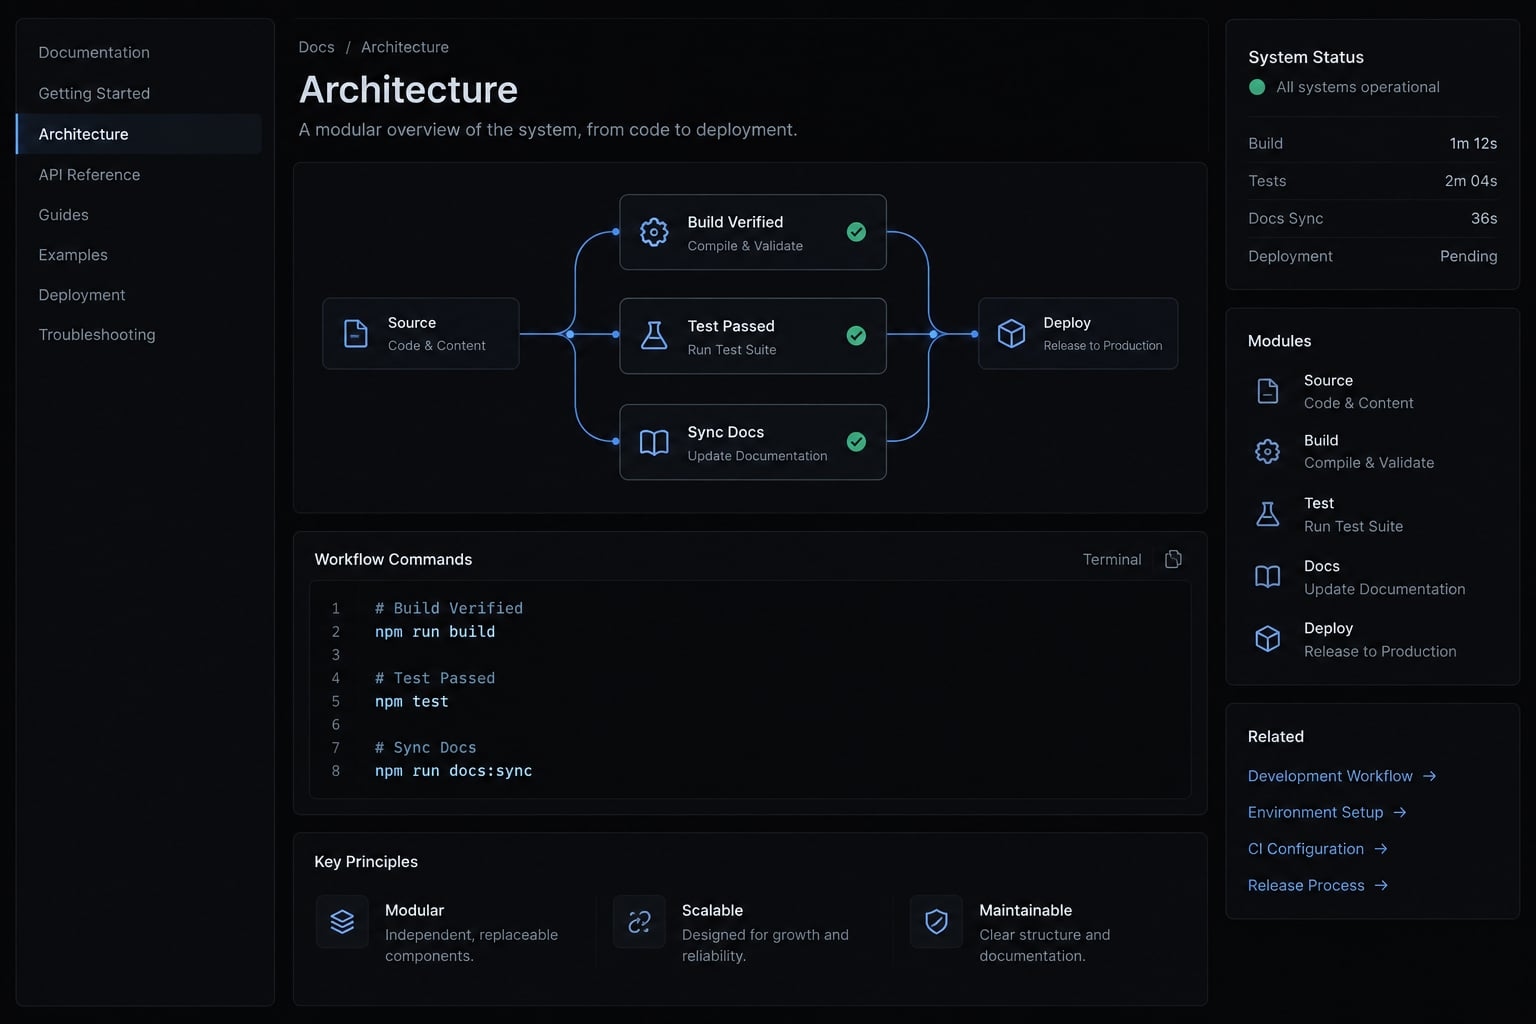Click the copy icon beside Terminal
The image size is (1536, 1024).
[1173, 559]
